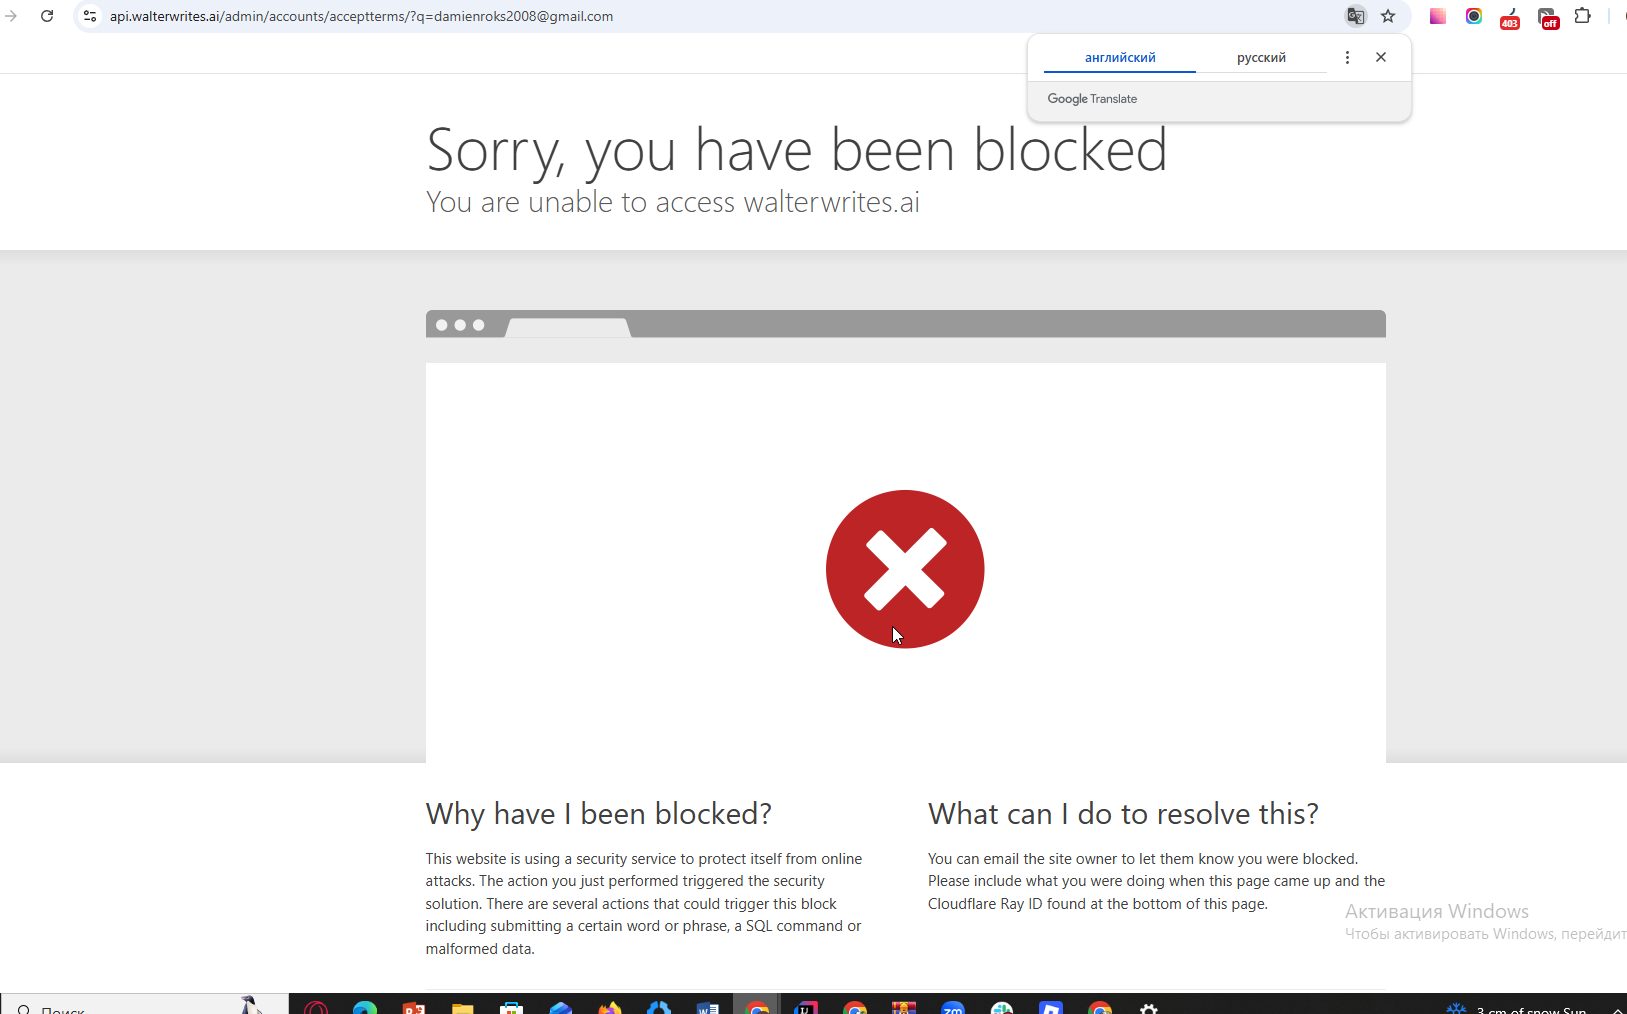Open Microsoft Edge from the taskbar
Screen dimensions: 1627x1014
(365, 1007)
